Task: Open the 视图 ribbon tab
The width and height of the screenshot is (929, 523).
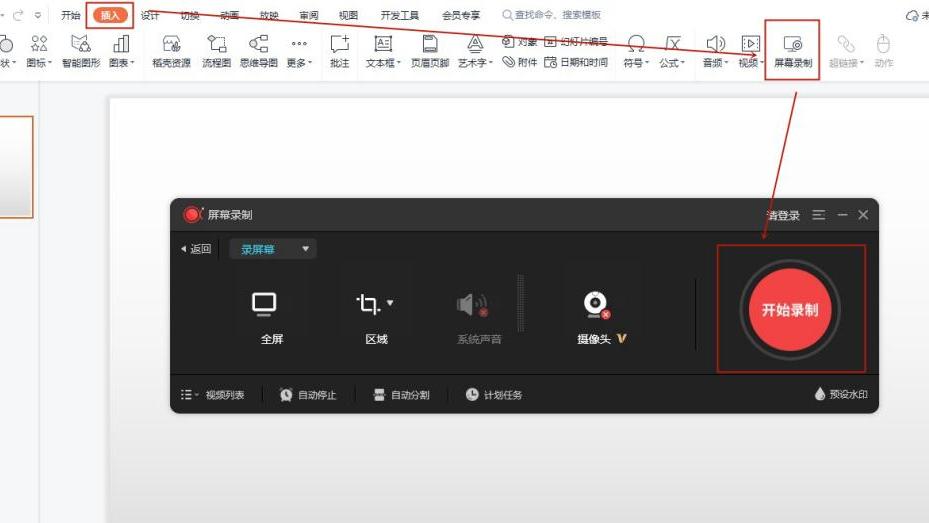Action: coord(348,15)
